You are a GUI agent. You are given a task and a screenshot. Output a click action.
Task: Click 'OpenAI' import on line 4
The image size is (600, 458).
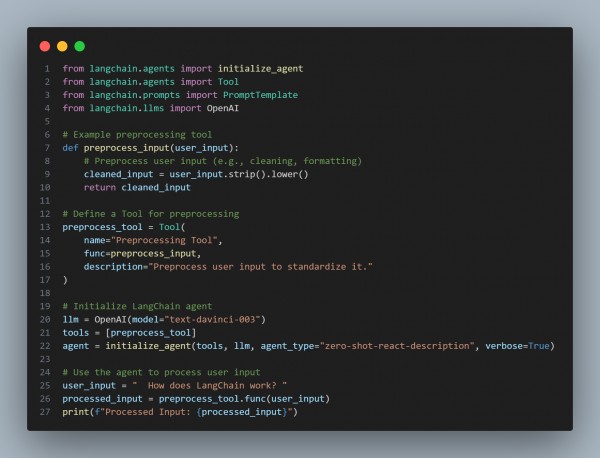[223, 108]
